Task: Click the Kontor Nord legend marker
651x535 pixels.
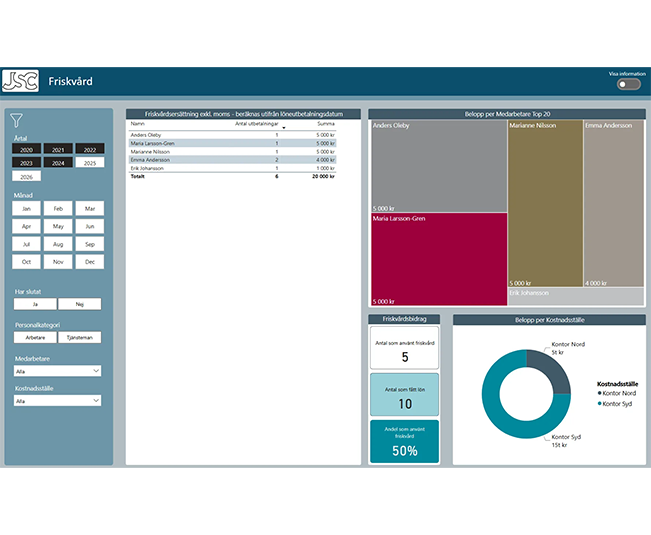Action: point(600,393)
